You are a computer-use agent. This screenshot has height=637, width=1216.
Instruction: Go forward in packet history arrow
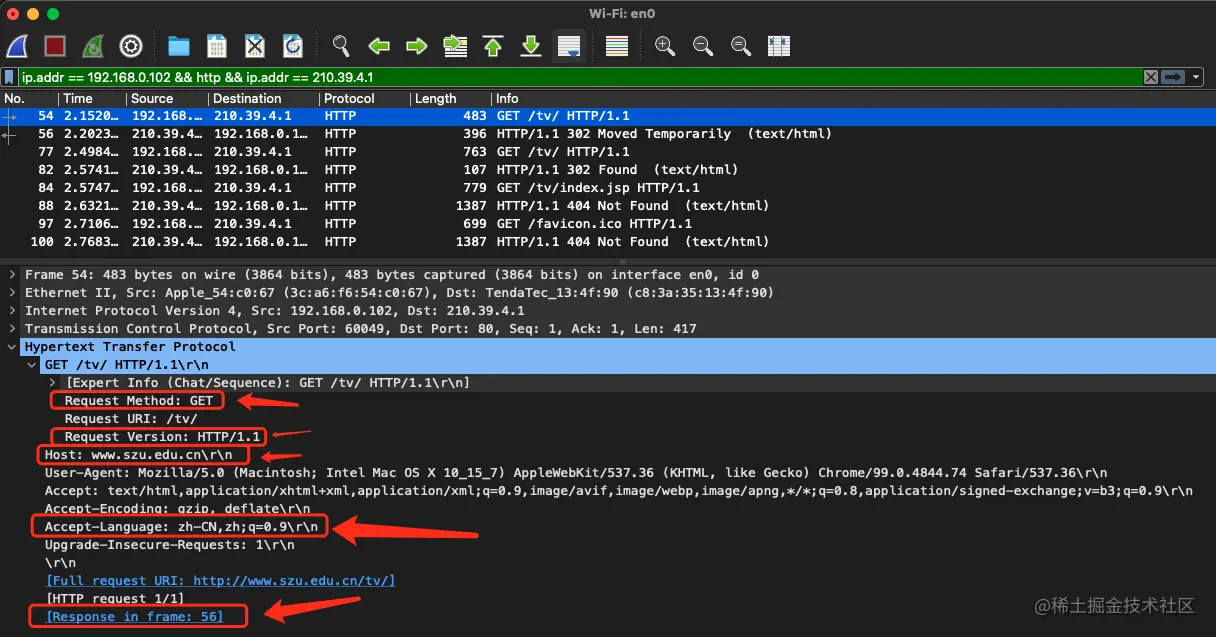417,46
